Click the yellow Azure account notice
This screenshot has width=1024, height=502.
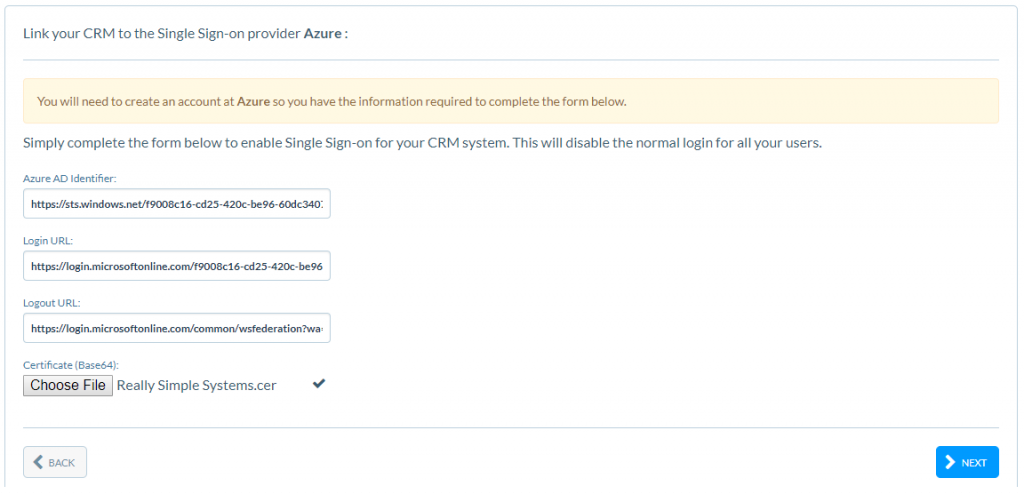point(511,101)
